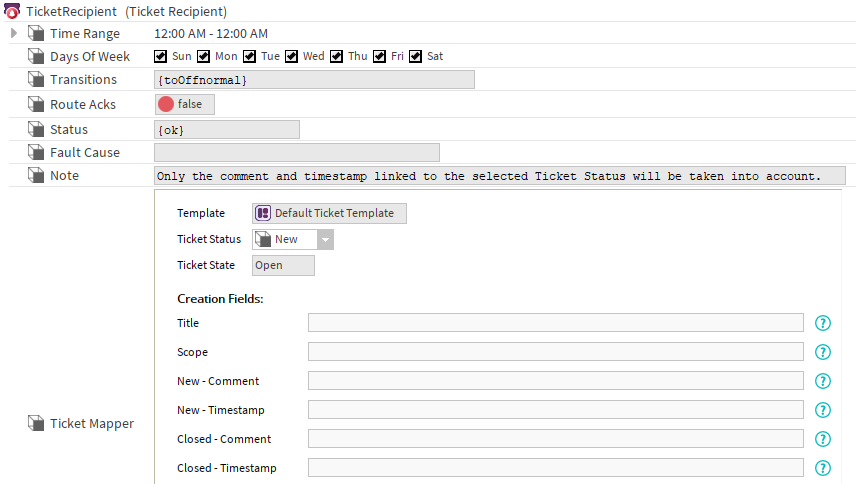Uncheck the Wed day checkbox

[x=292, y=56]
